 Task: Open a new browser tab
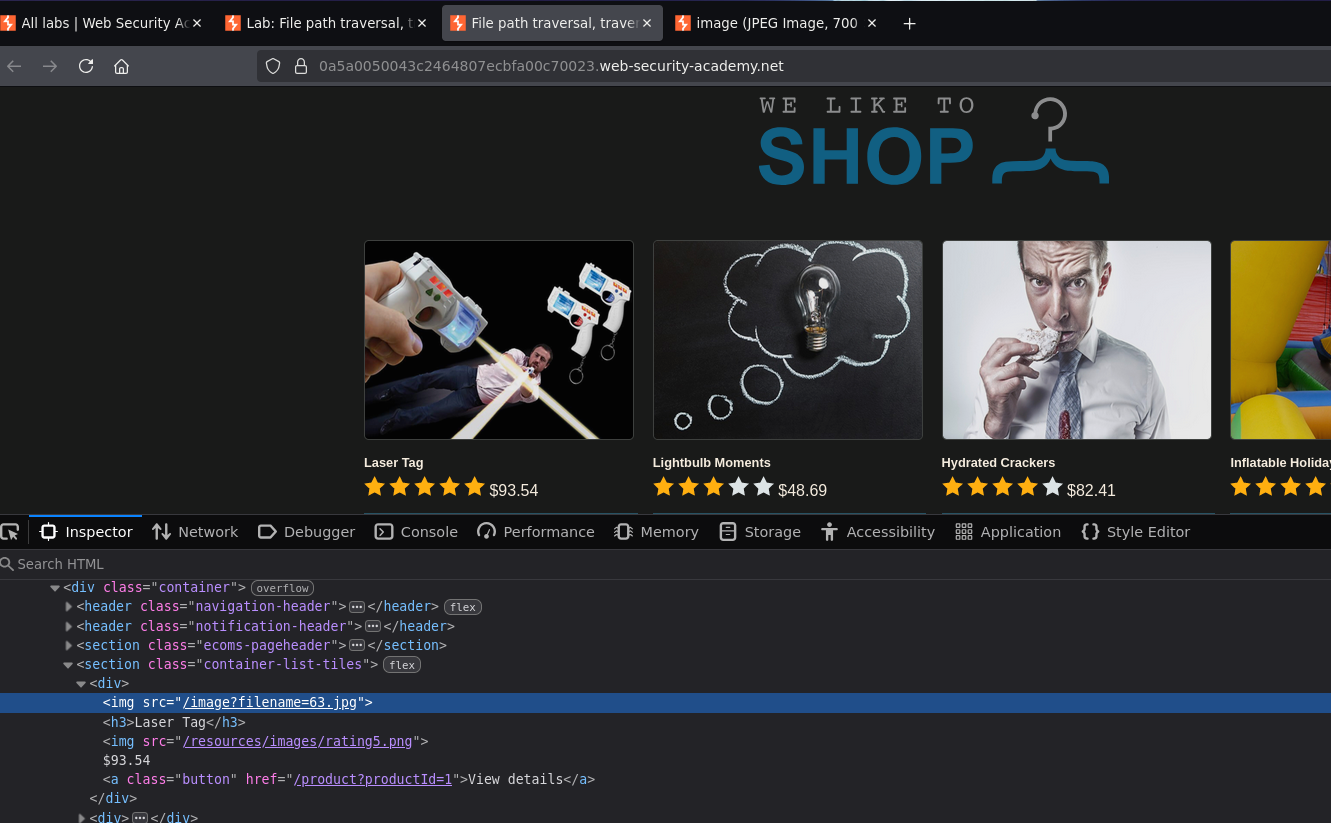point(909,24)
